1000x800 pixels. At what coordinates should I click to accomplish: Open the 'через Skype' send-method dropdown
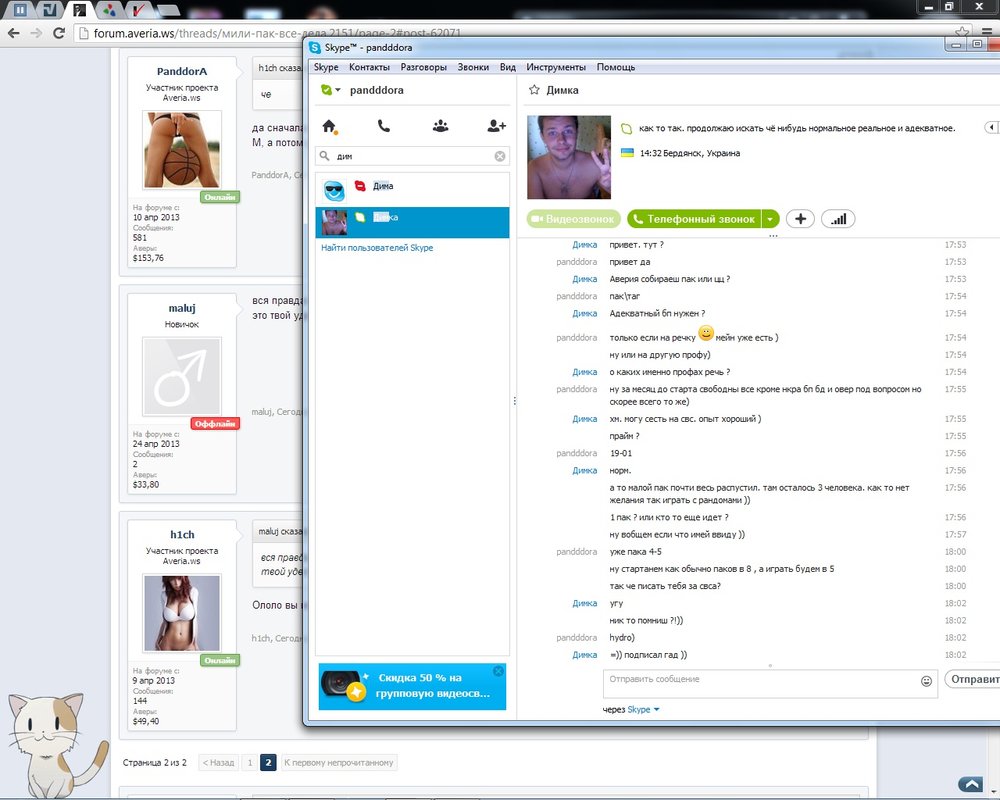(x=656, y=710)
